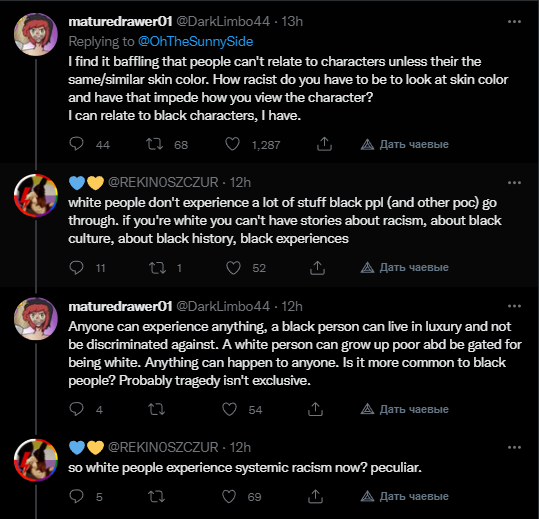Like the tweet with 54 likes
Viewport: 539px width, 519px height.
(x=229, y=409)
